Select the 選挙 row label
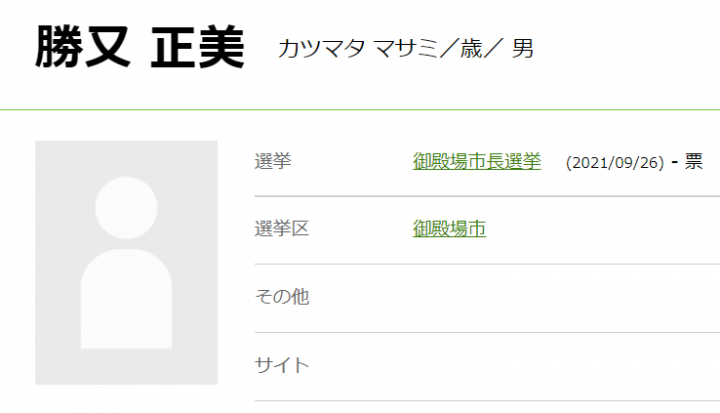 [x=273, y=161]
